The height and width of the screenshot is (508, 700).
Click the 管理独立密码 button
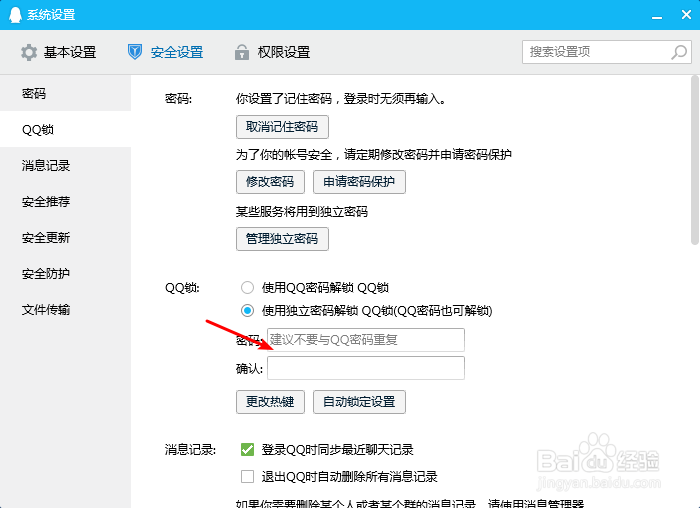[282, 239]
